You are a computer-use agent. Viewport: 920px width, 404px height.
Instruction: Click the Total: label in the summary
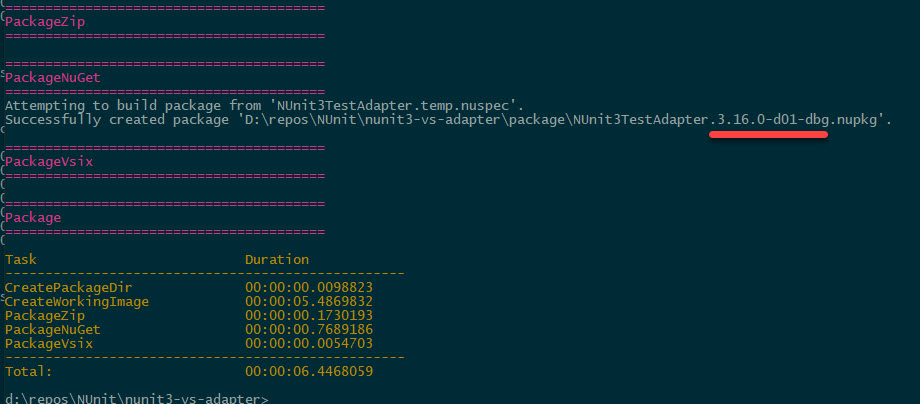pos(29,371)
